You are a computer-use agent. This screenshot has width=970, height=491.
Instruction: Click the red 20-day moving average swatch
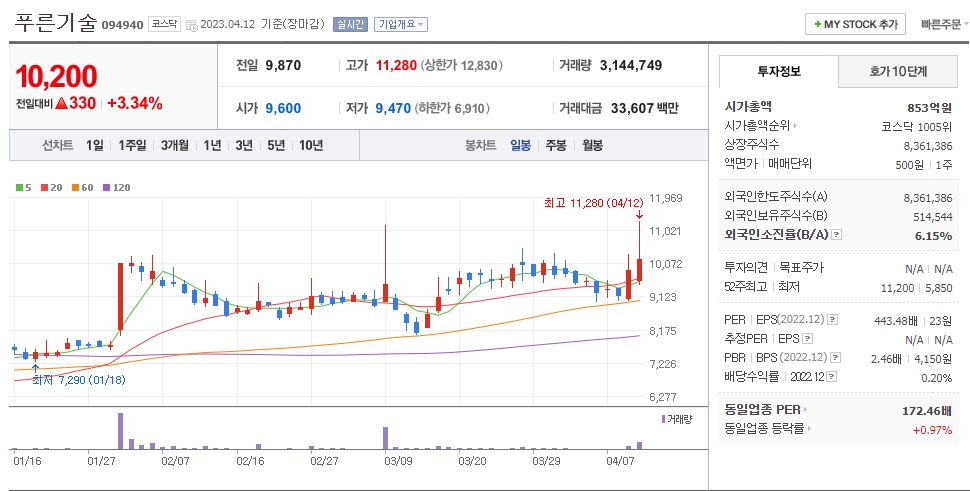pyautogui.click(x=45, y=187)
